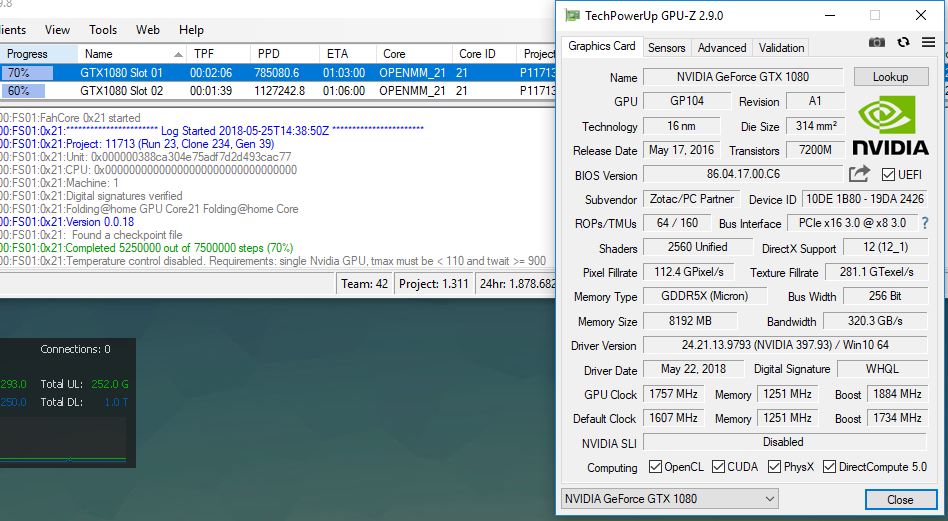Click the ETA column header

click(348, 54)
